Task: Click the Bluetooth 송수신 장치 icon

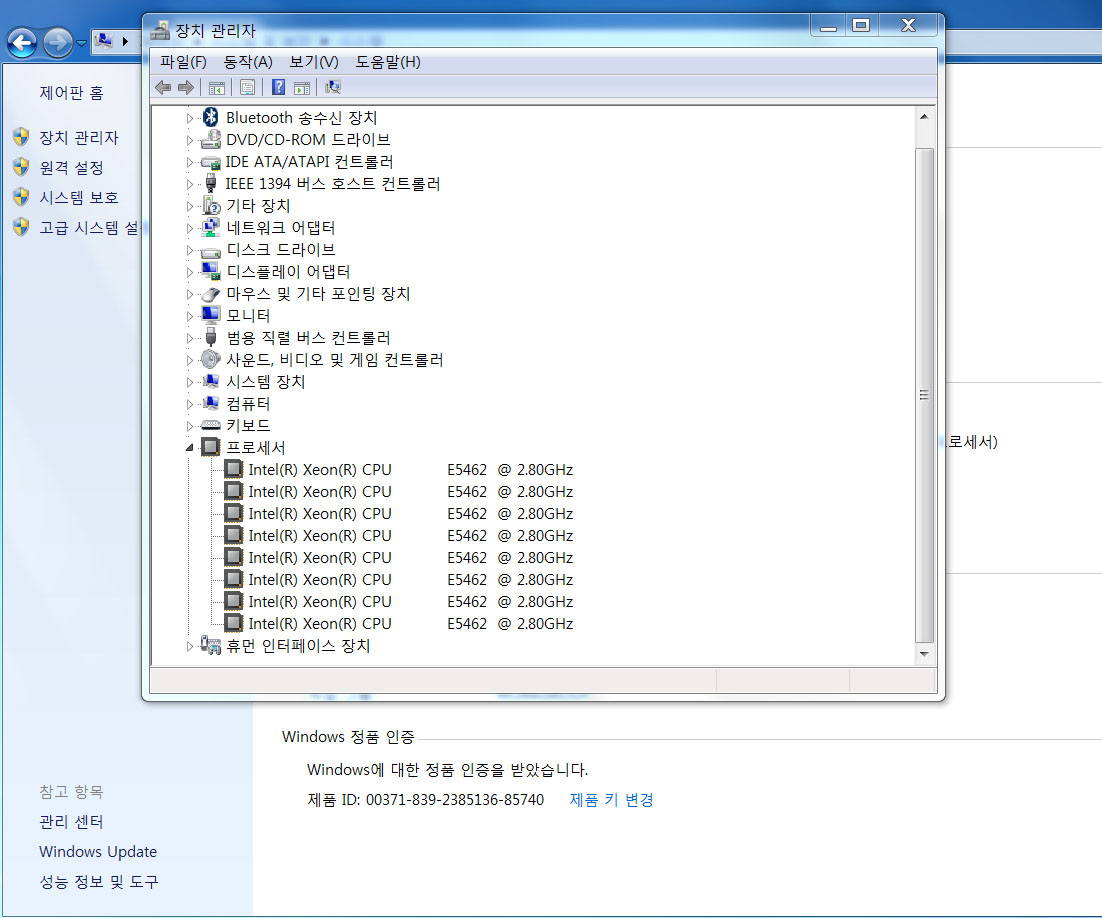Action: [211, 118]
